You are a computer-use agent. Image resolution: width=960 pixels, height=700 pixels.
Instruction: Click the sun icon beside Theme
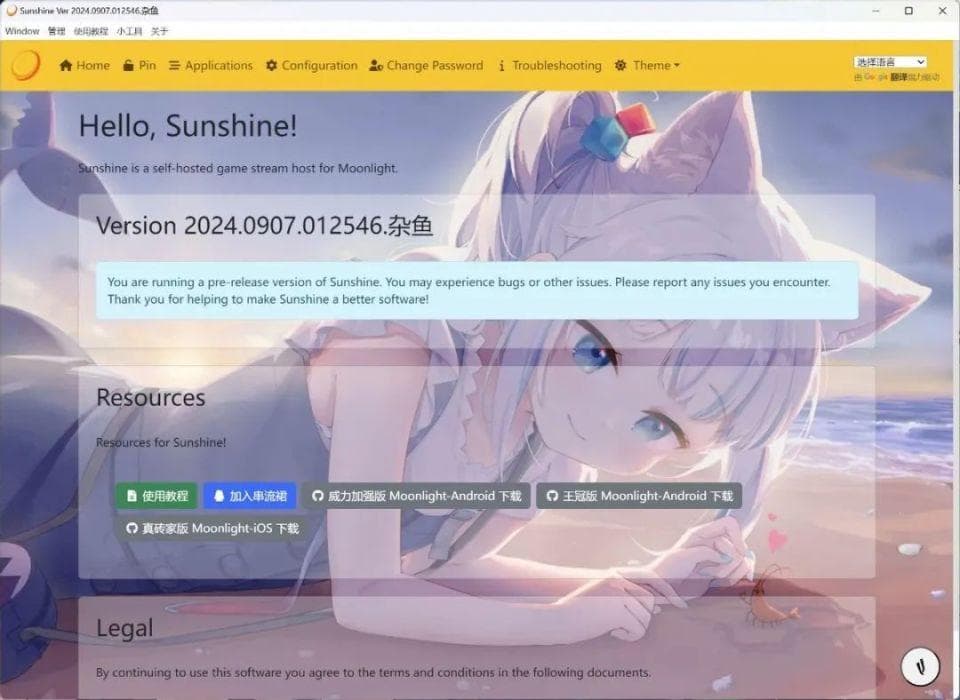[620, 65]
